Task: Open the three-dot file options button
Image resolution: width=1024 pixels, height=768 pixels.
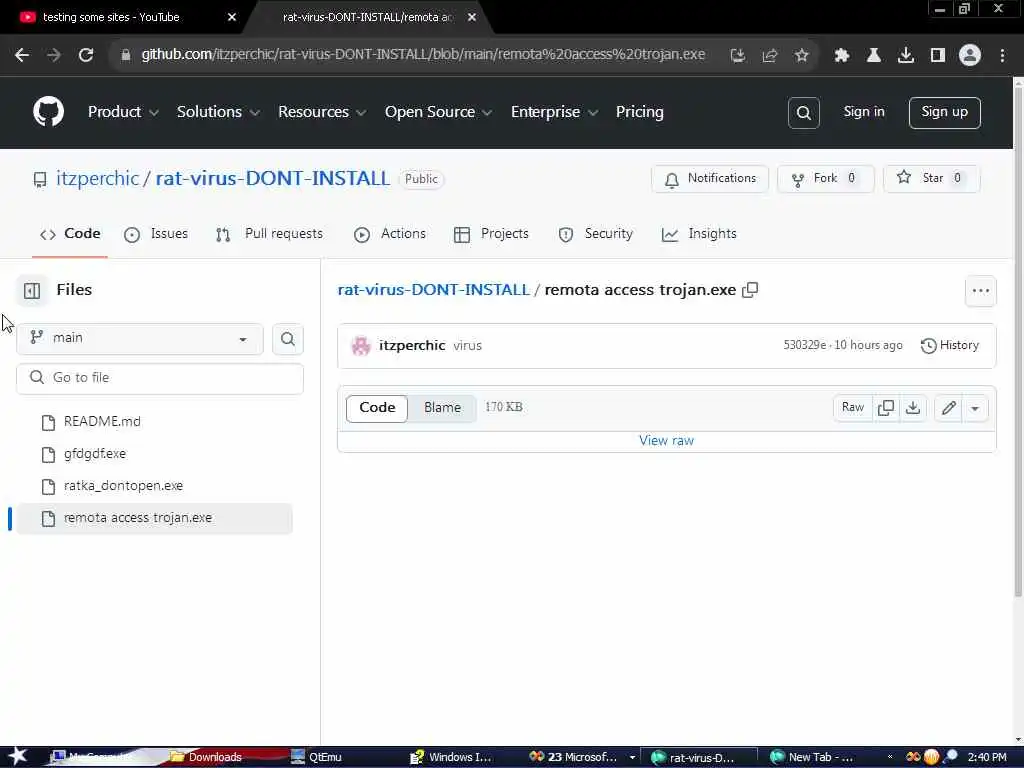Action: click(x=981, y=291)
